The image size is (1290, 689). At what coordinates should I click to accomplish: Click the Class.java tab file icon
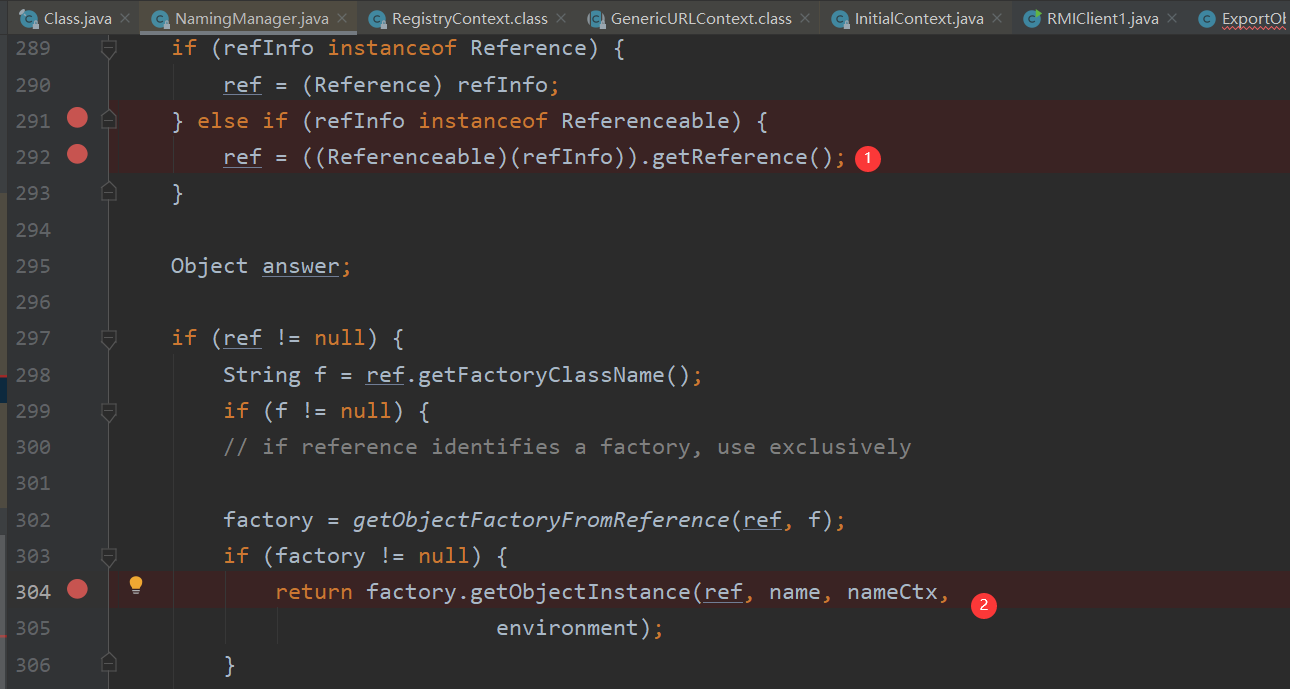(29, 18)
